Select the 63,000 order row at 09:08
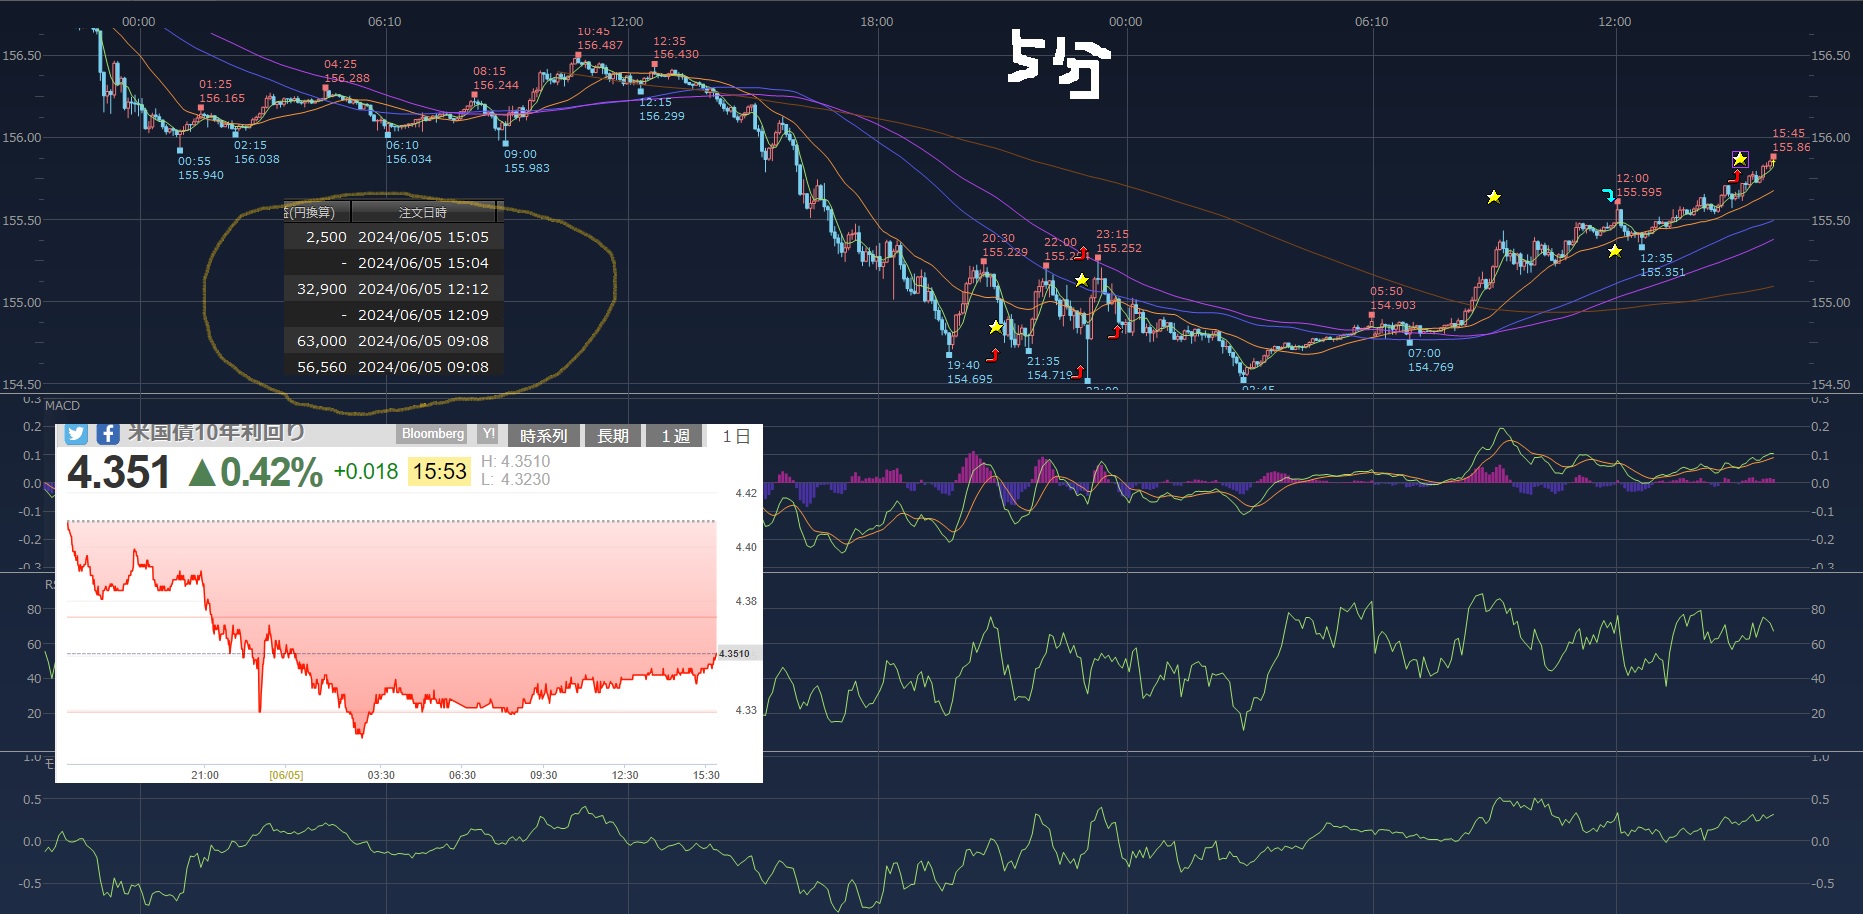 tap(394, 341)
